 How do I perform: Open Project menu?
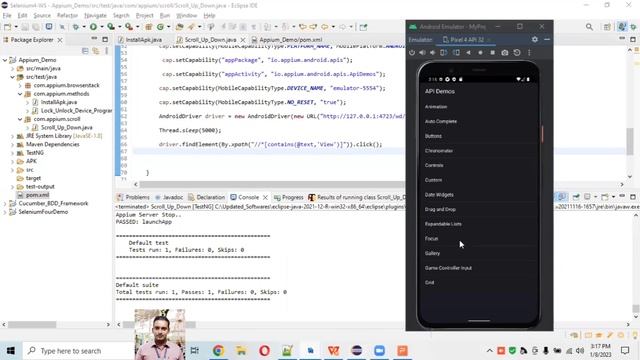tap(144, 16)
